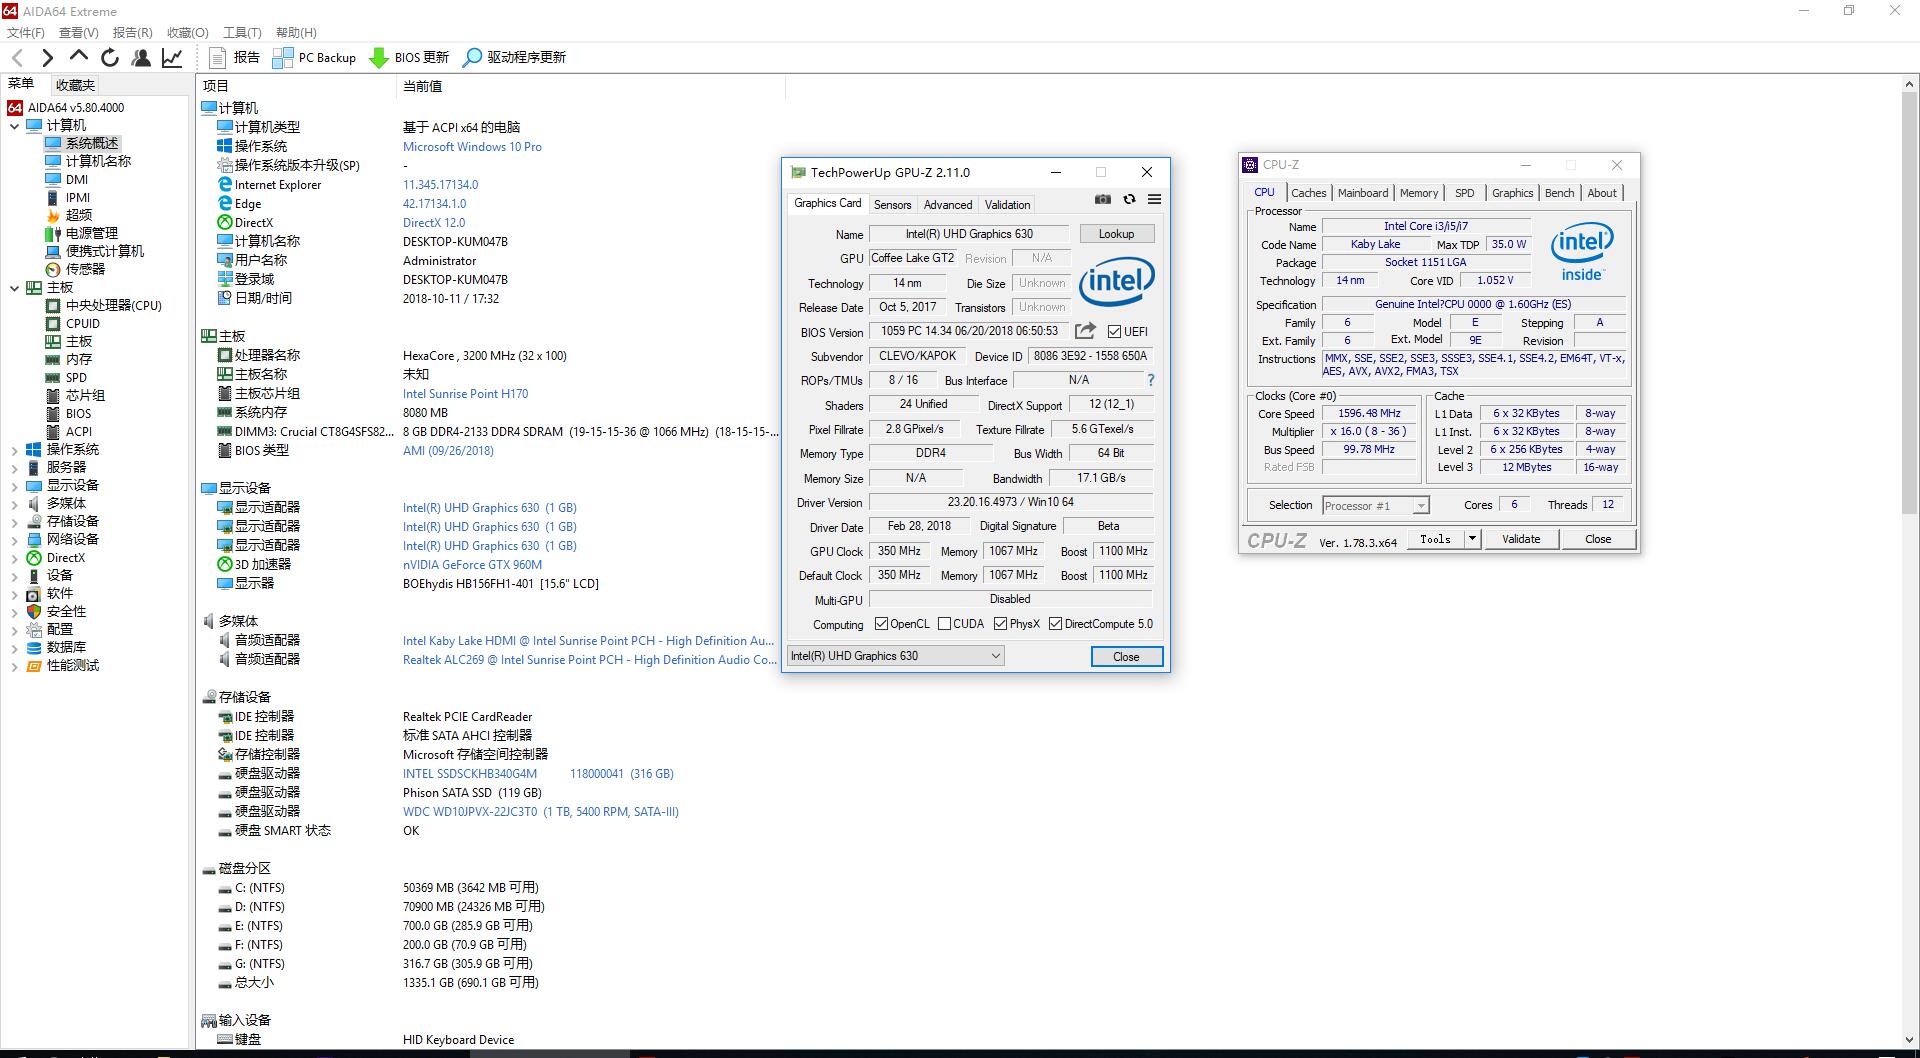Click Validate button in CPU-Z
The image size is (1920, 1058).
coord(1521,539)
